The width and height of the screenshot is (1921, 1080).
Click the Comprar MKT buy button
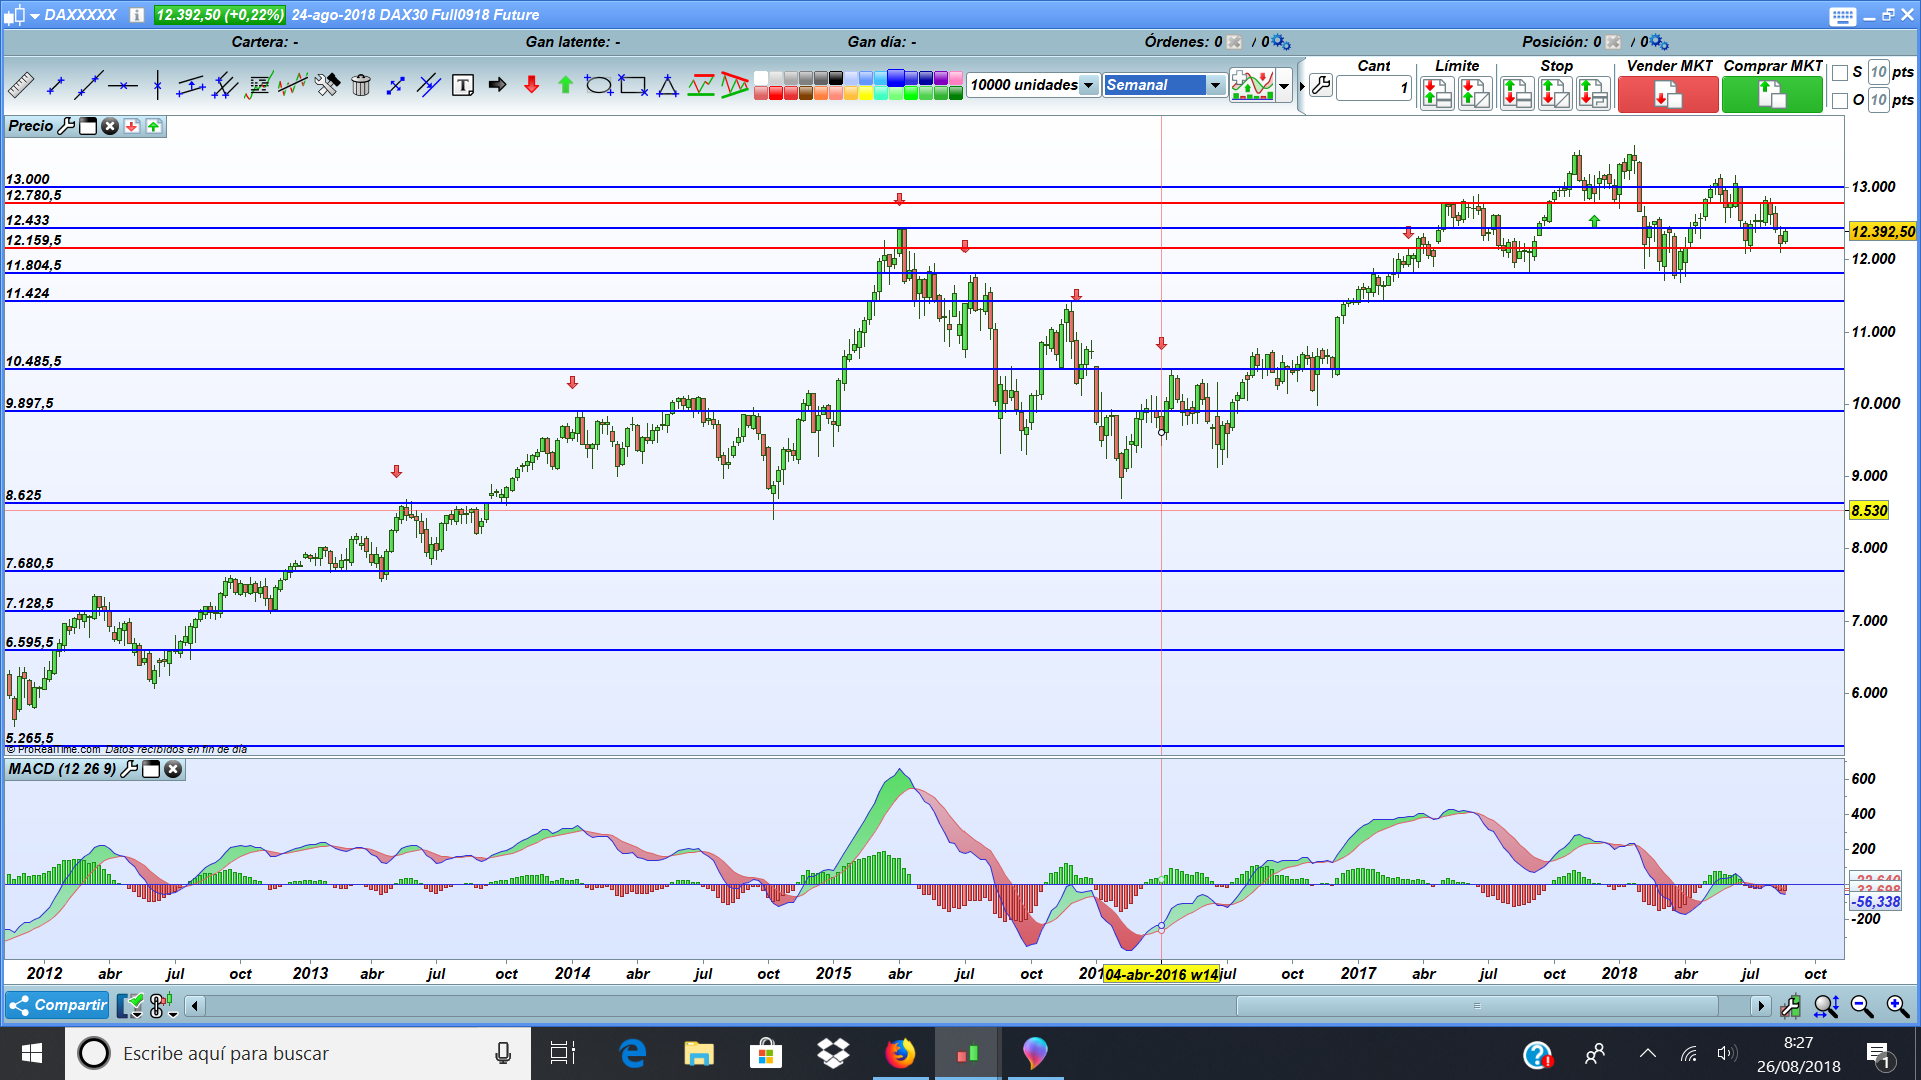point(1771,95)
